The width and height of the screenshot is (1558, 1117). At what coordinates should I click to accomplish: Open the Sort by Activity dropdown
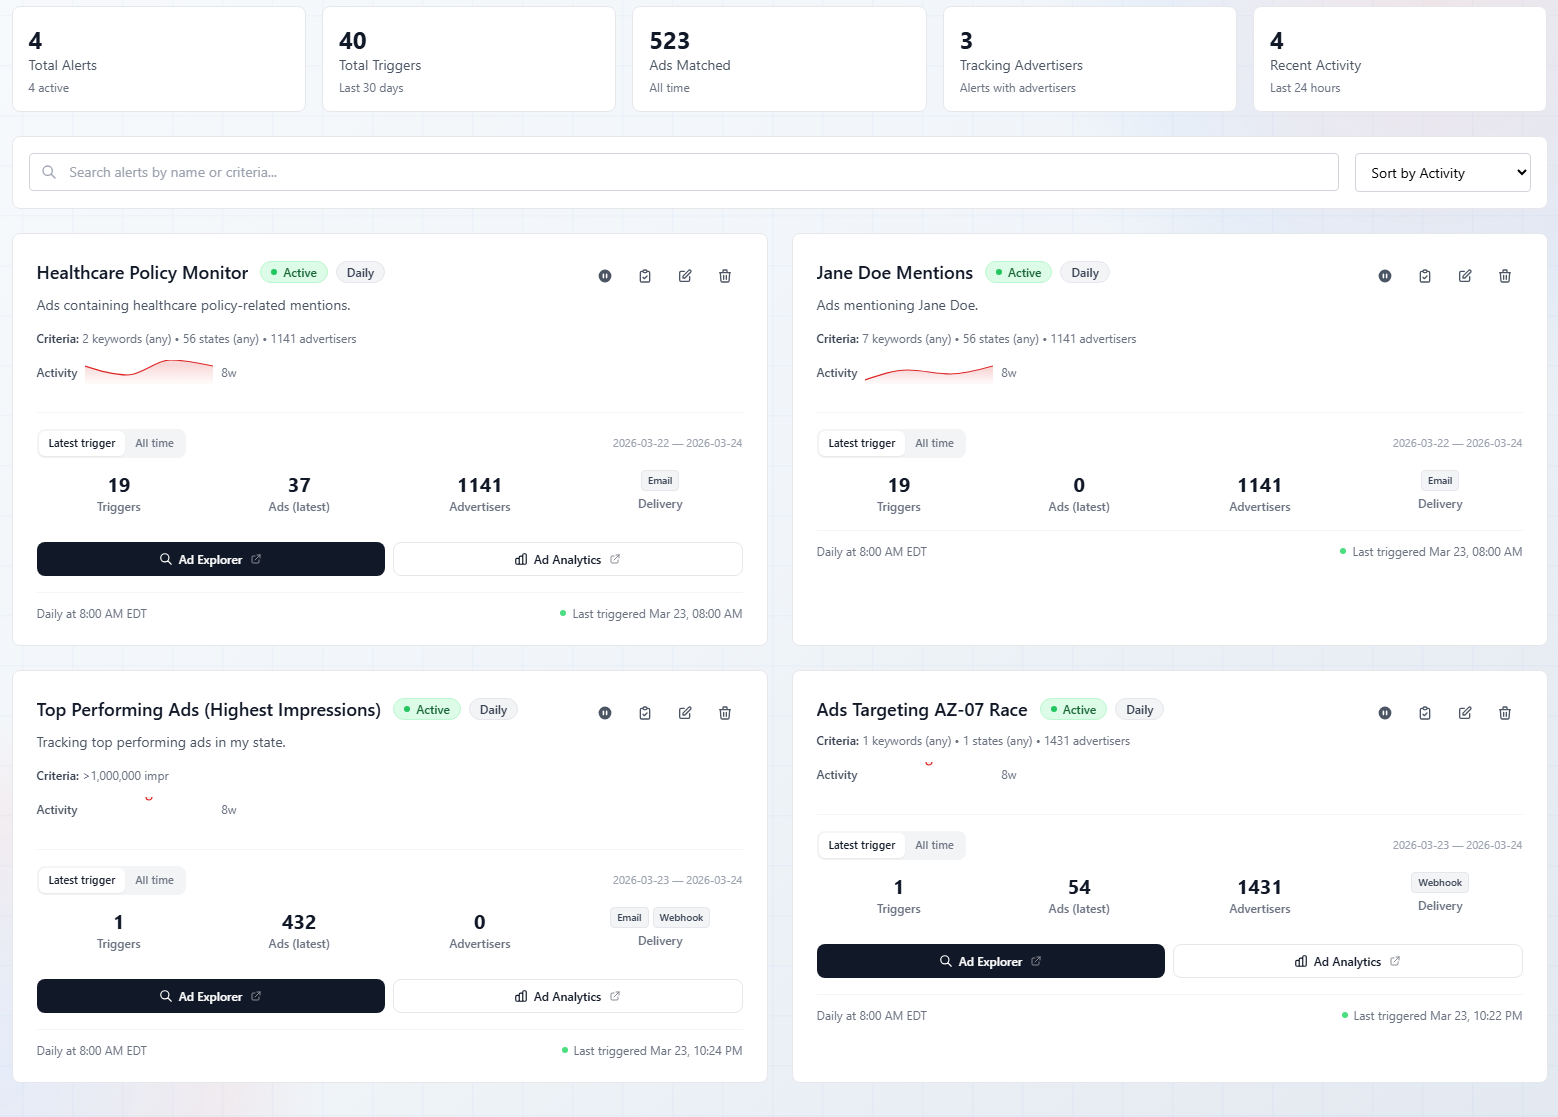1442,172
